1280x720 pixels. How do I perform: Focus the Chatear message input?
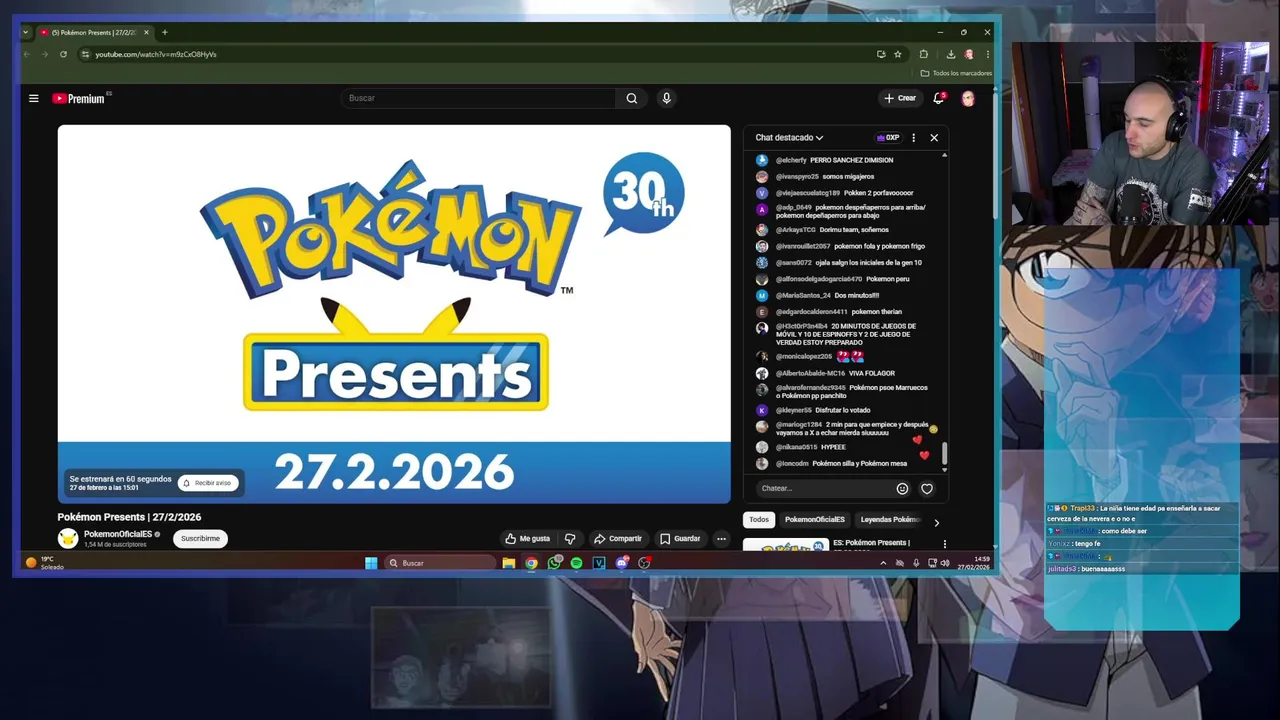[x=824, y=488]
